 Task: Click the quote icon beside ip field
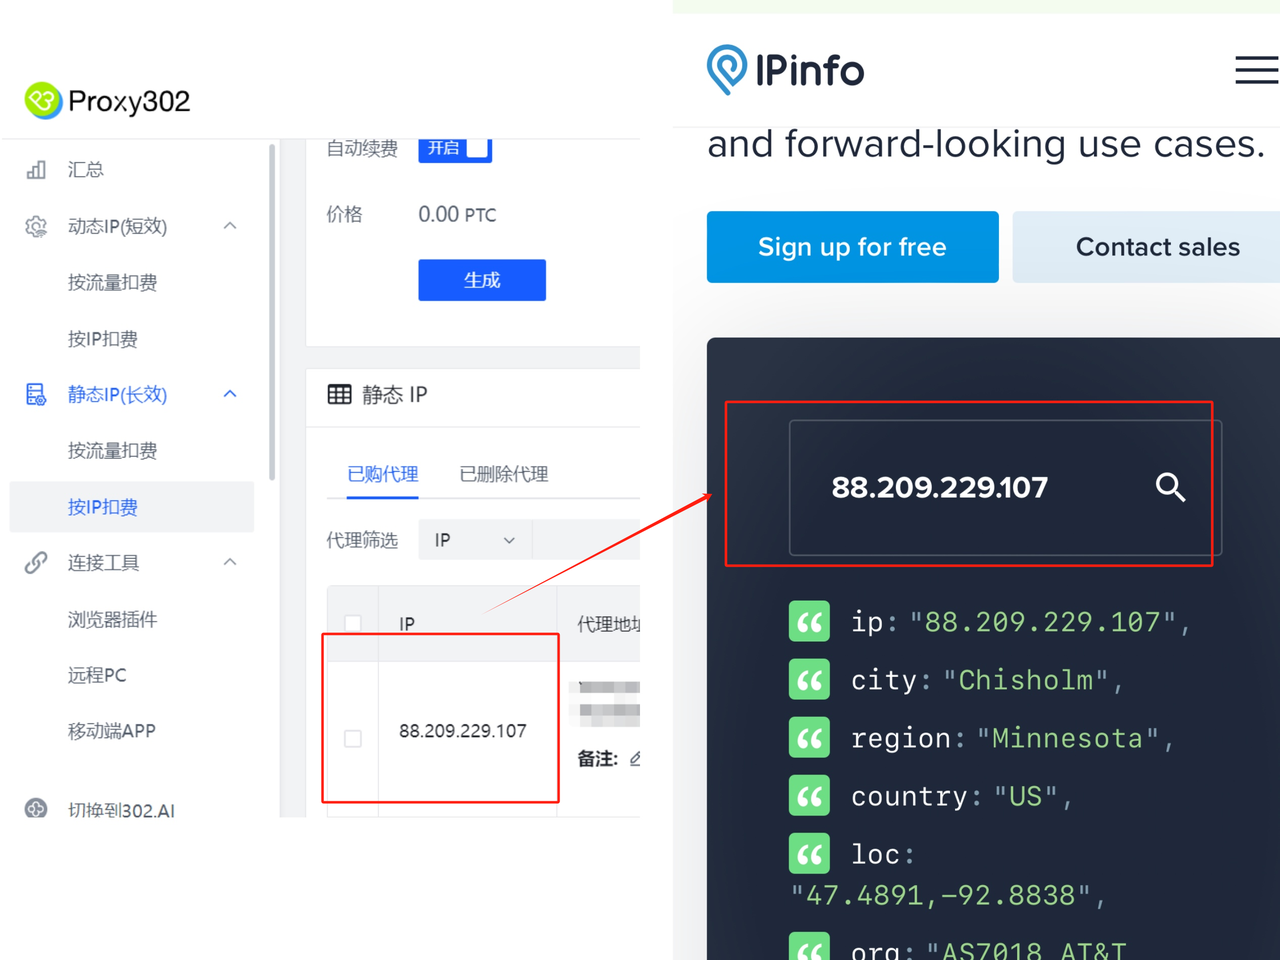(x=809, y=621)
